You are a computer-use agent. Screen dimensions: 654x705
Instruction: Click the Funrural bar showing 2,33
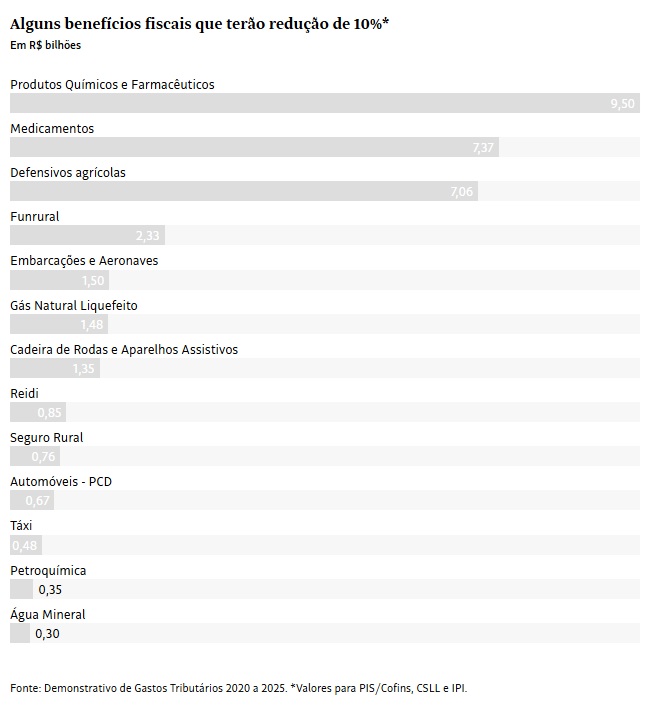[x=87, y=236]
